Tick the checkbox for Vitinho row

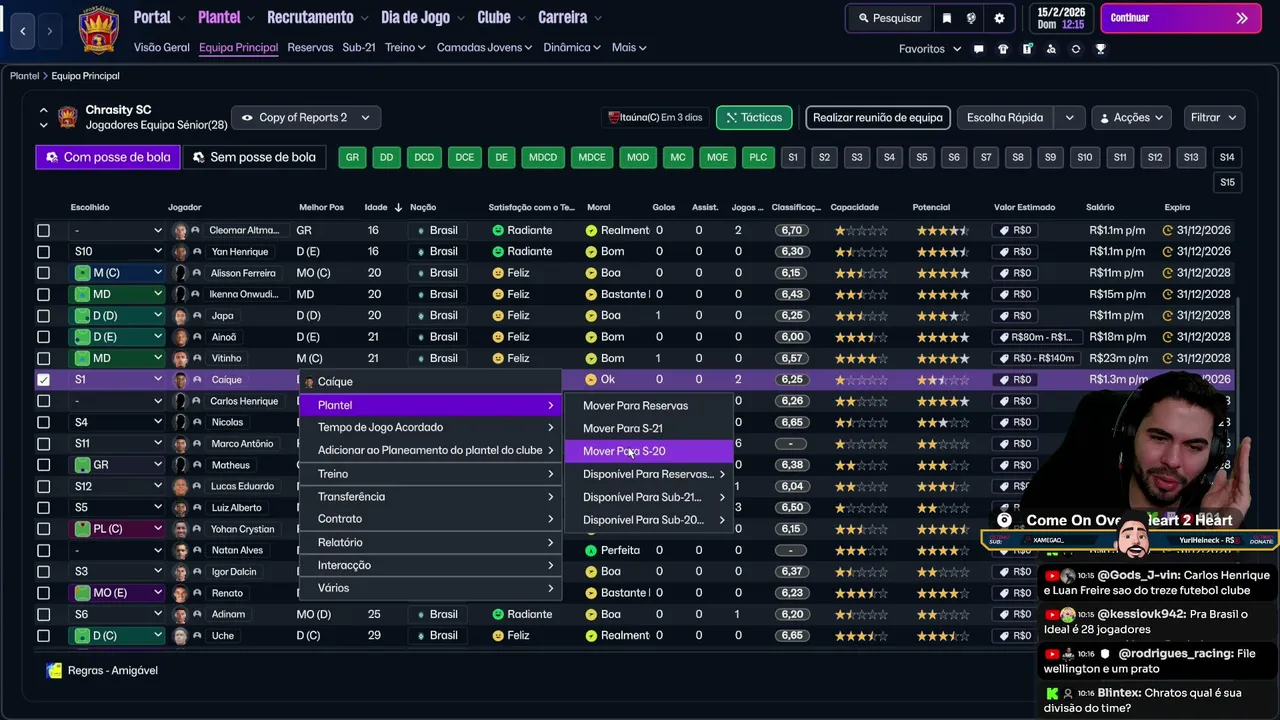coord(43,358)
